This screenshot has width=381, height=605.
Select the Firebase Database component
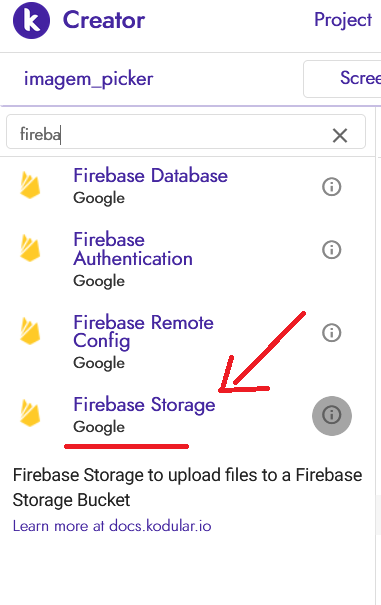(x=151, y=176)
